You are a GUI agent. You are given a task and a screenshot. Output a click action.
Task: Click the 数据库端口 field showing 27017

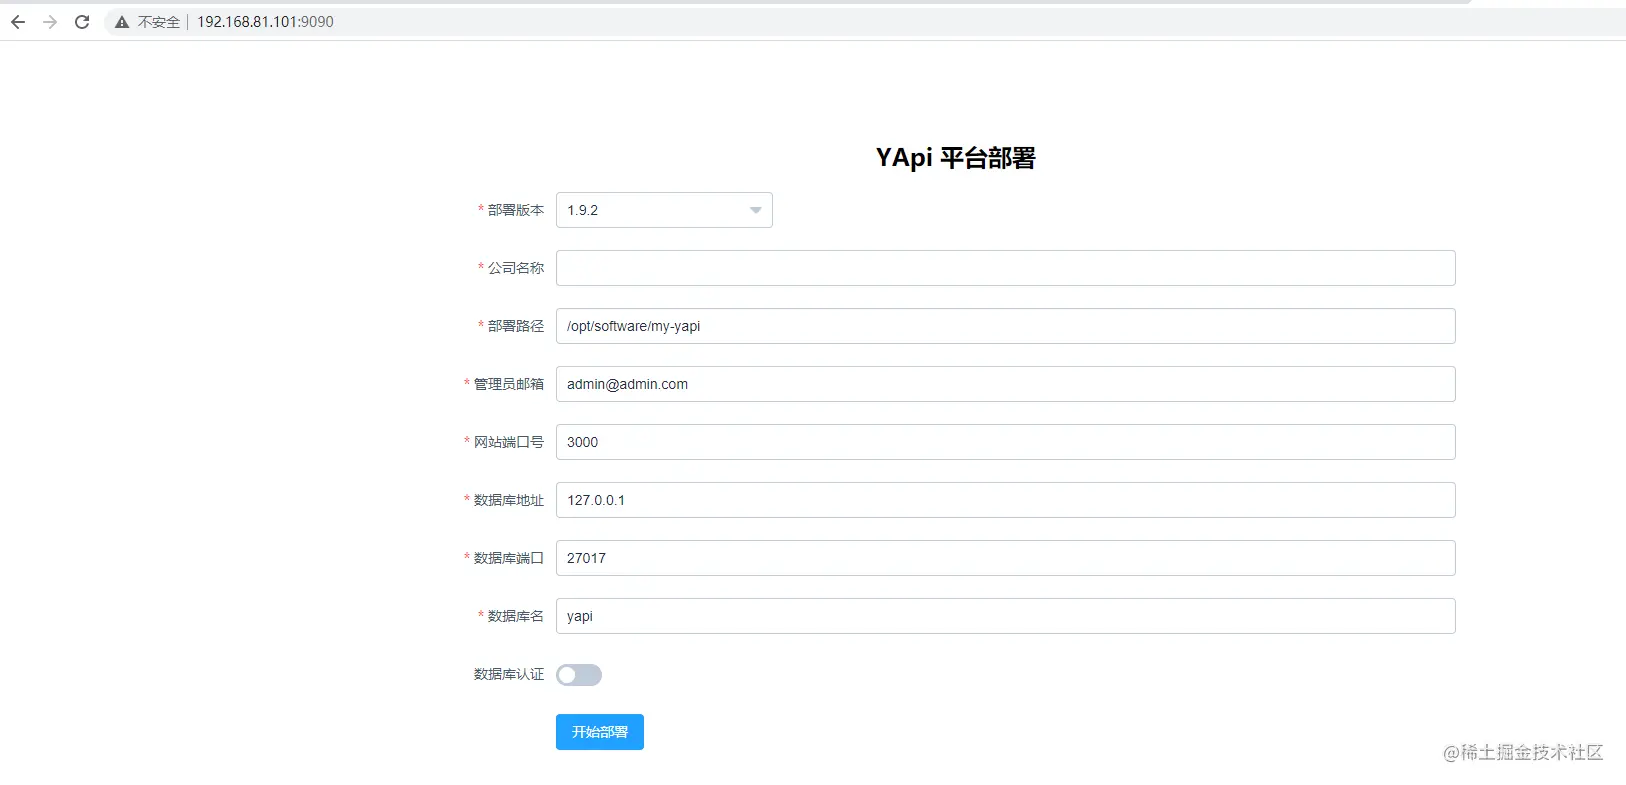click(x=1005, y=558)
